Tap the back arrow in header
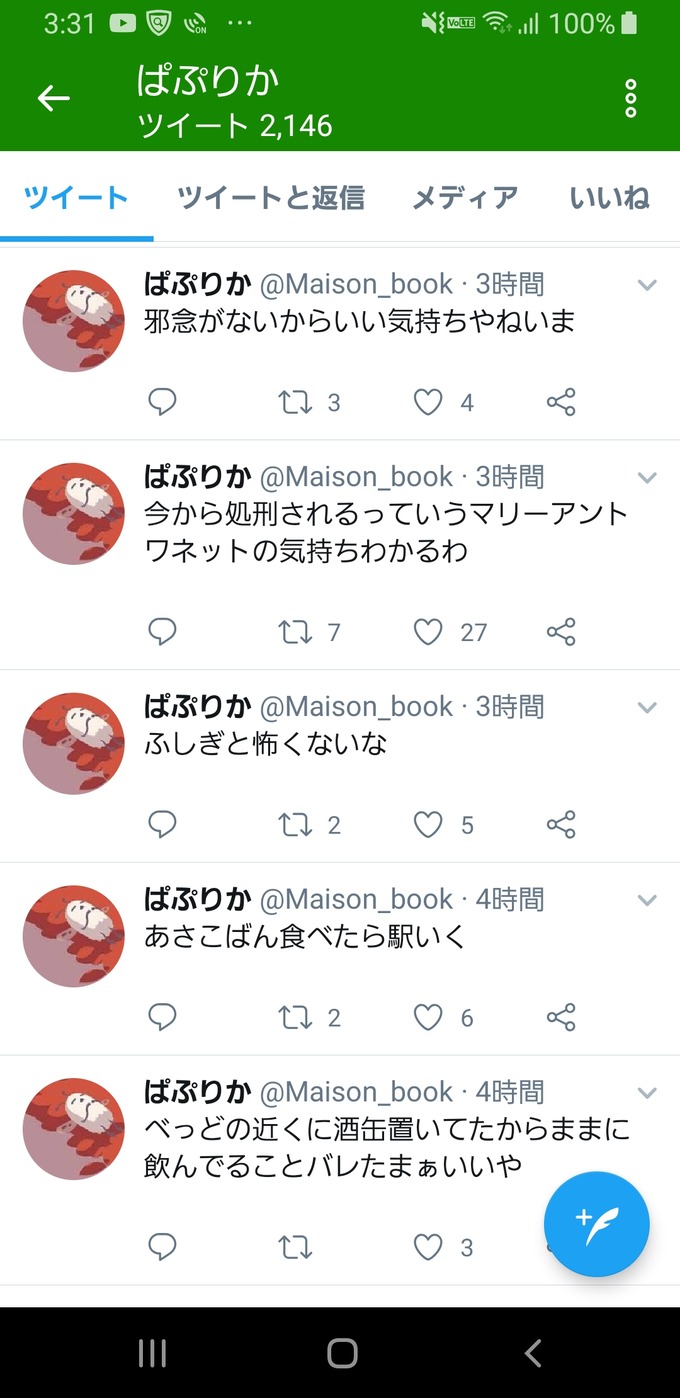 (x=54, y=98)
